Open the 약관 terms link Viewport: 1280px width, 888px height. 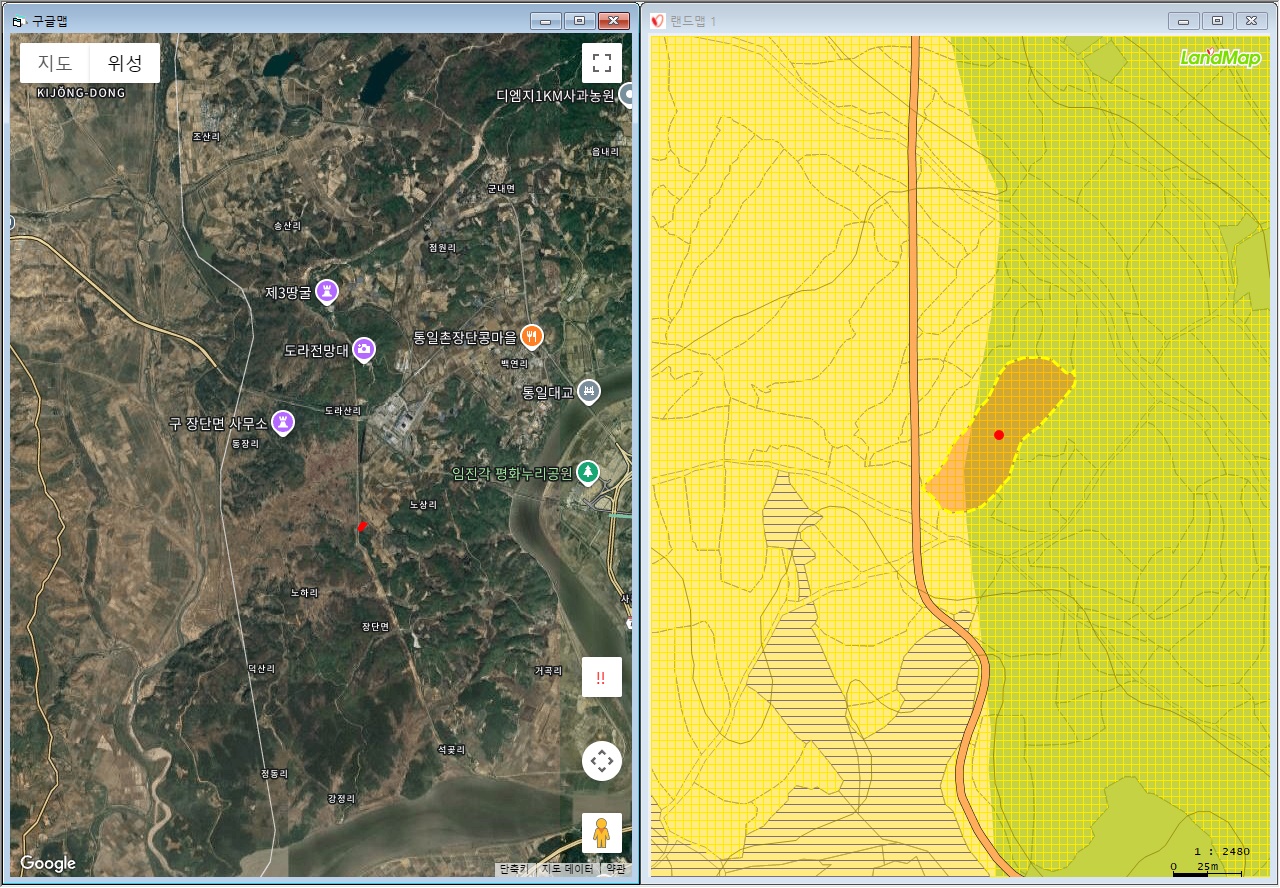tap(615, 869)
